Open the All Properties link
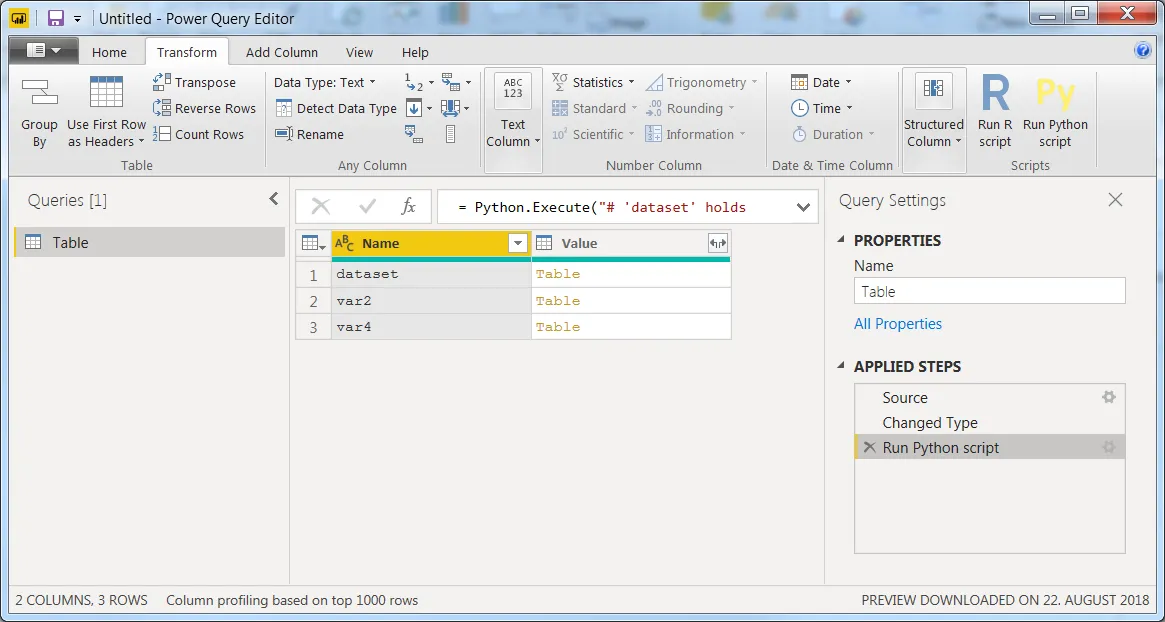The width and height of the screenshot is (1165, 622). point(898,323)
